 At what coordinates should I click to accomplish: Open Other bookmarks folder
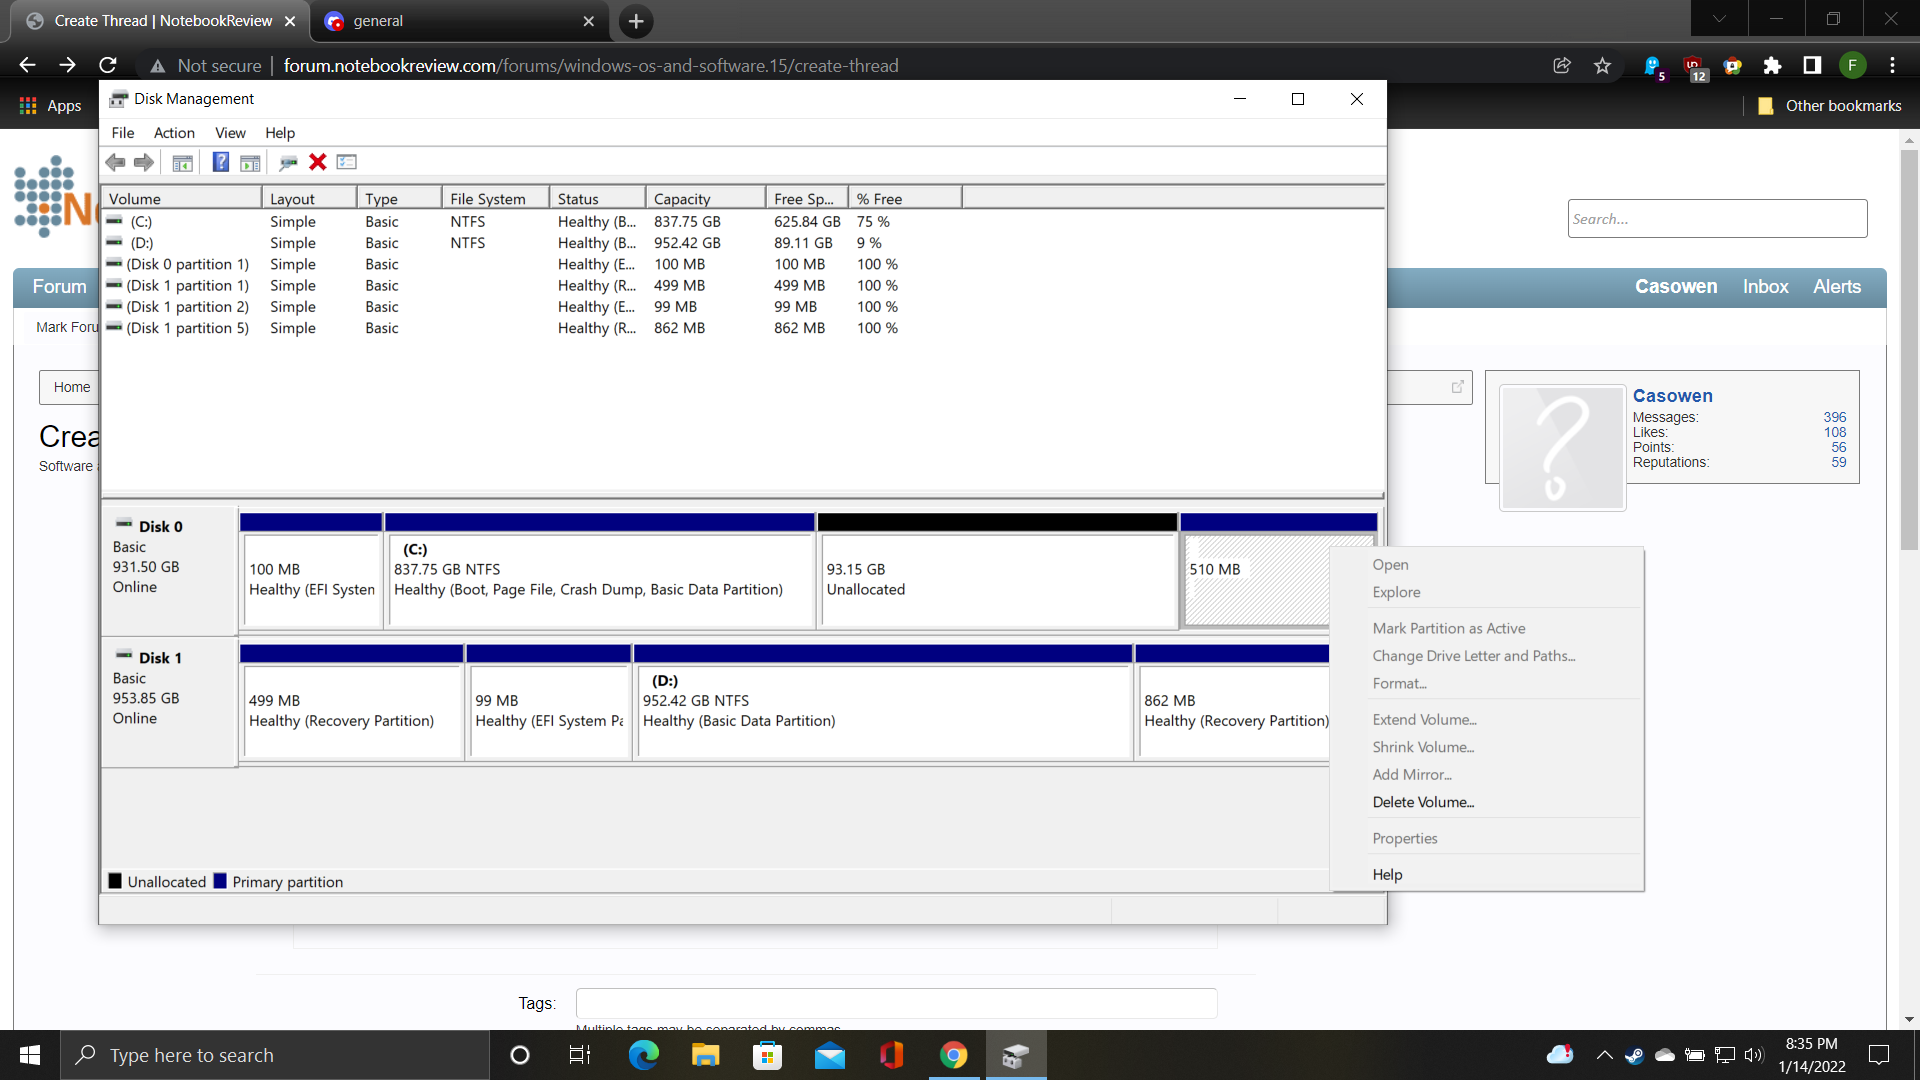click(1830, 106)
